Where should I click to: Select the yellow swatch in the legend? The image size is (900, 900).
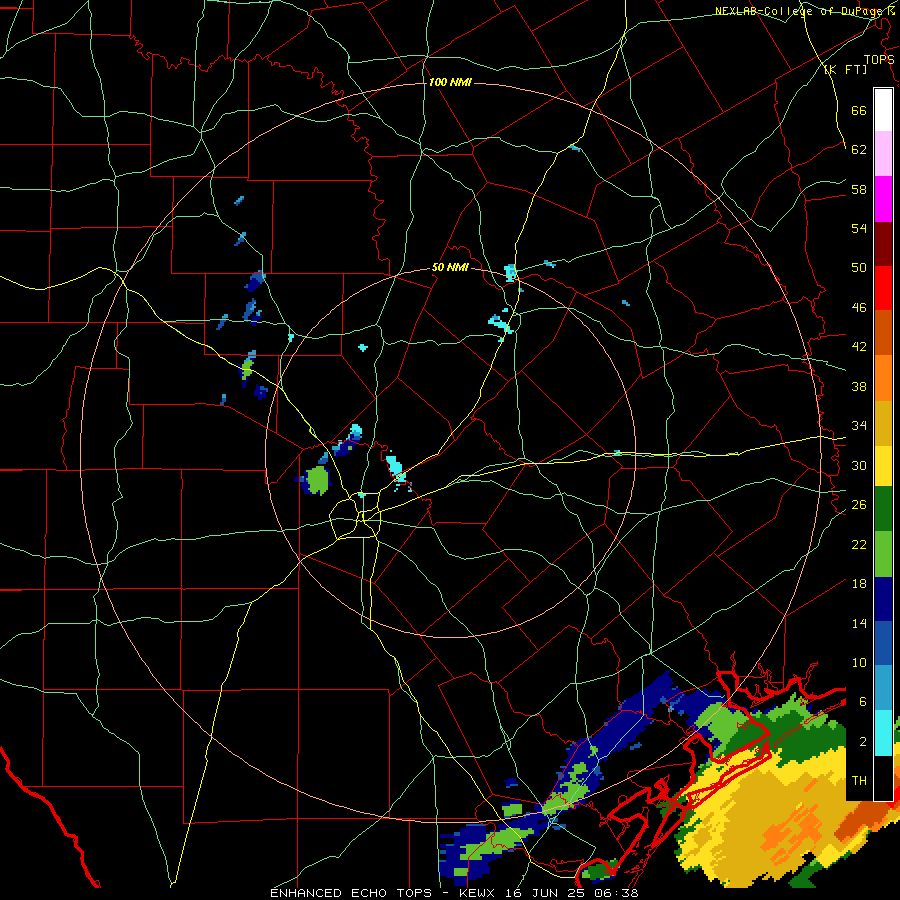883,466
